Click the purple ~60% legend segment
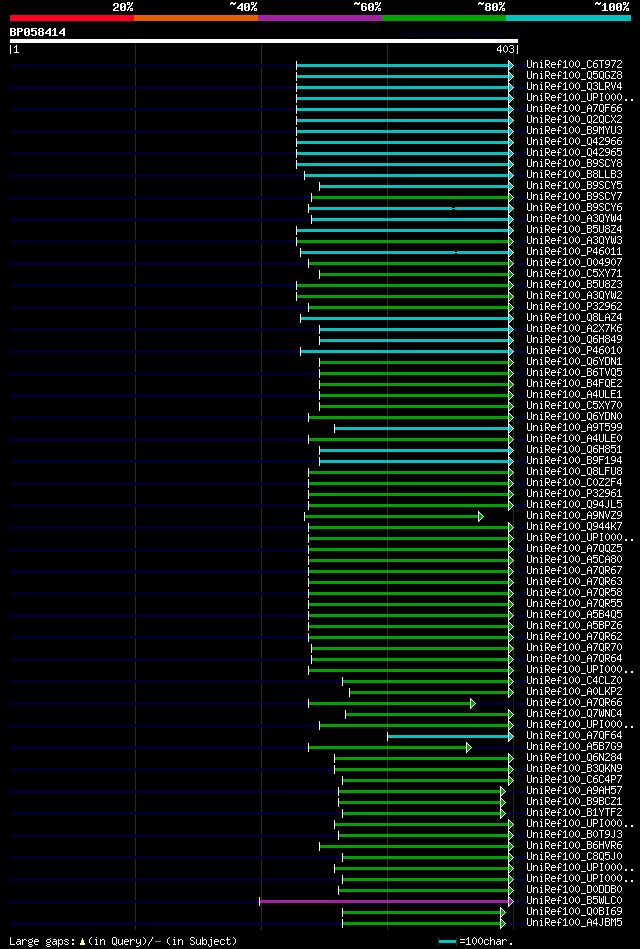The image size is (640, 949). tap(320, 18)
